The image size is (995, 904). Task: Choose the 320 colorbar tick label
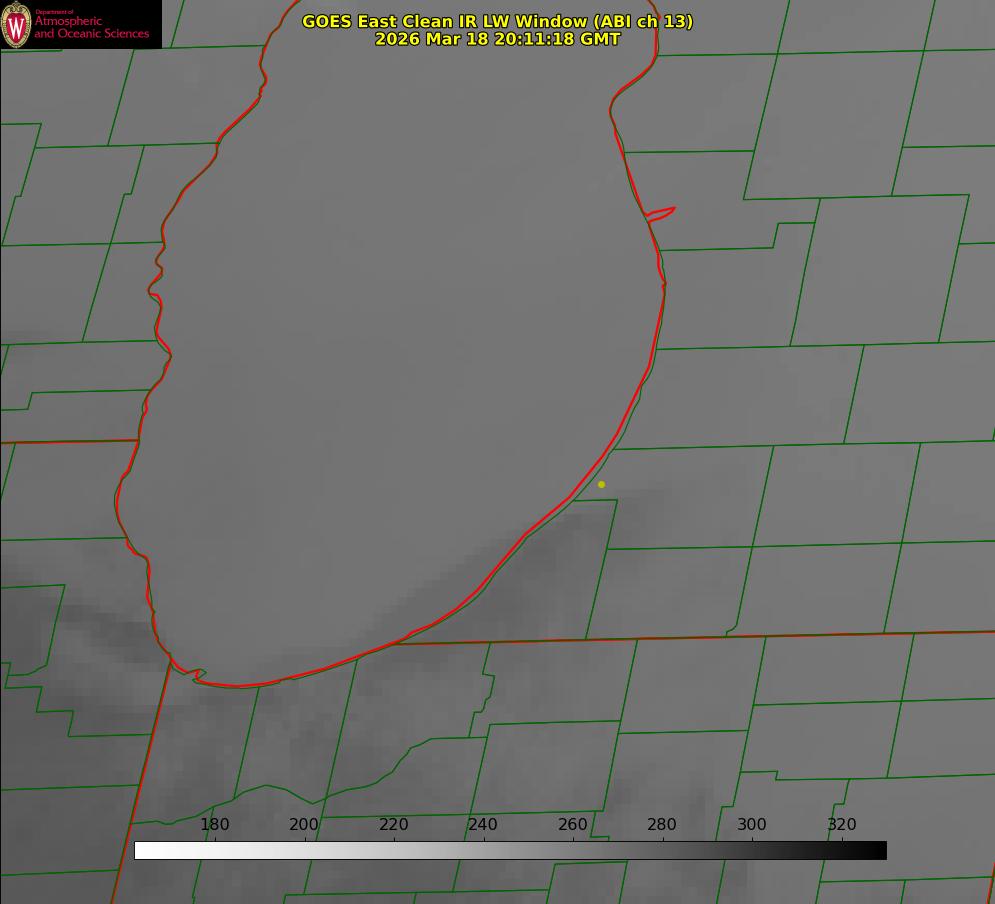click(842, 825)
